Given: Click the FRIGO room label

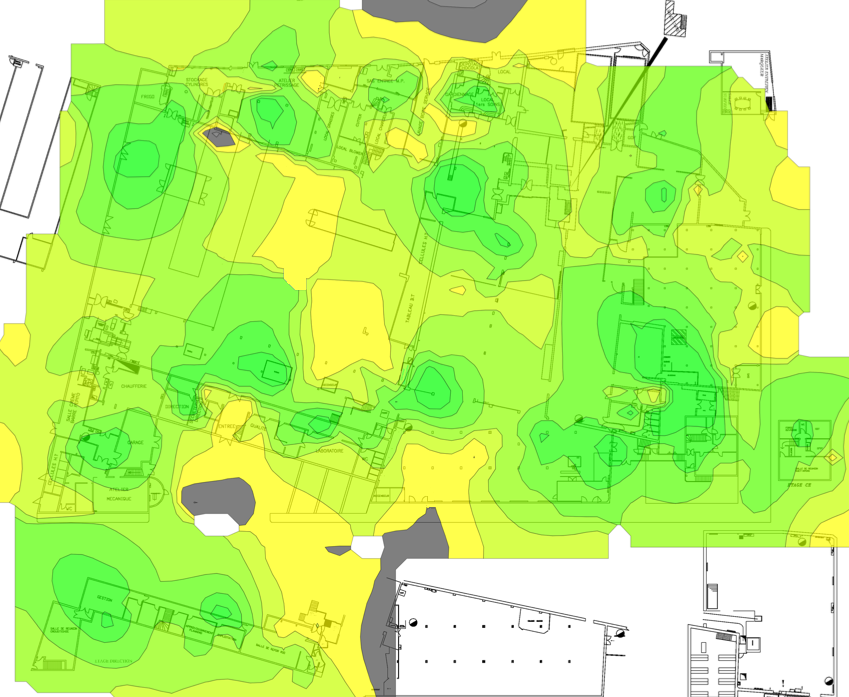Looking at the screenshot, I should pyautogui.click(x=148, y=97).
